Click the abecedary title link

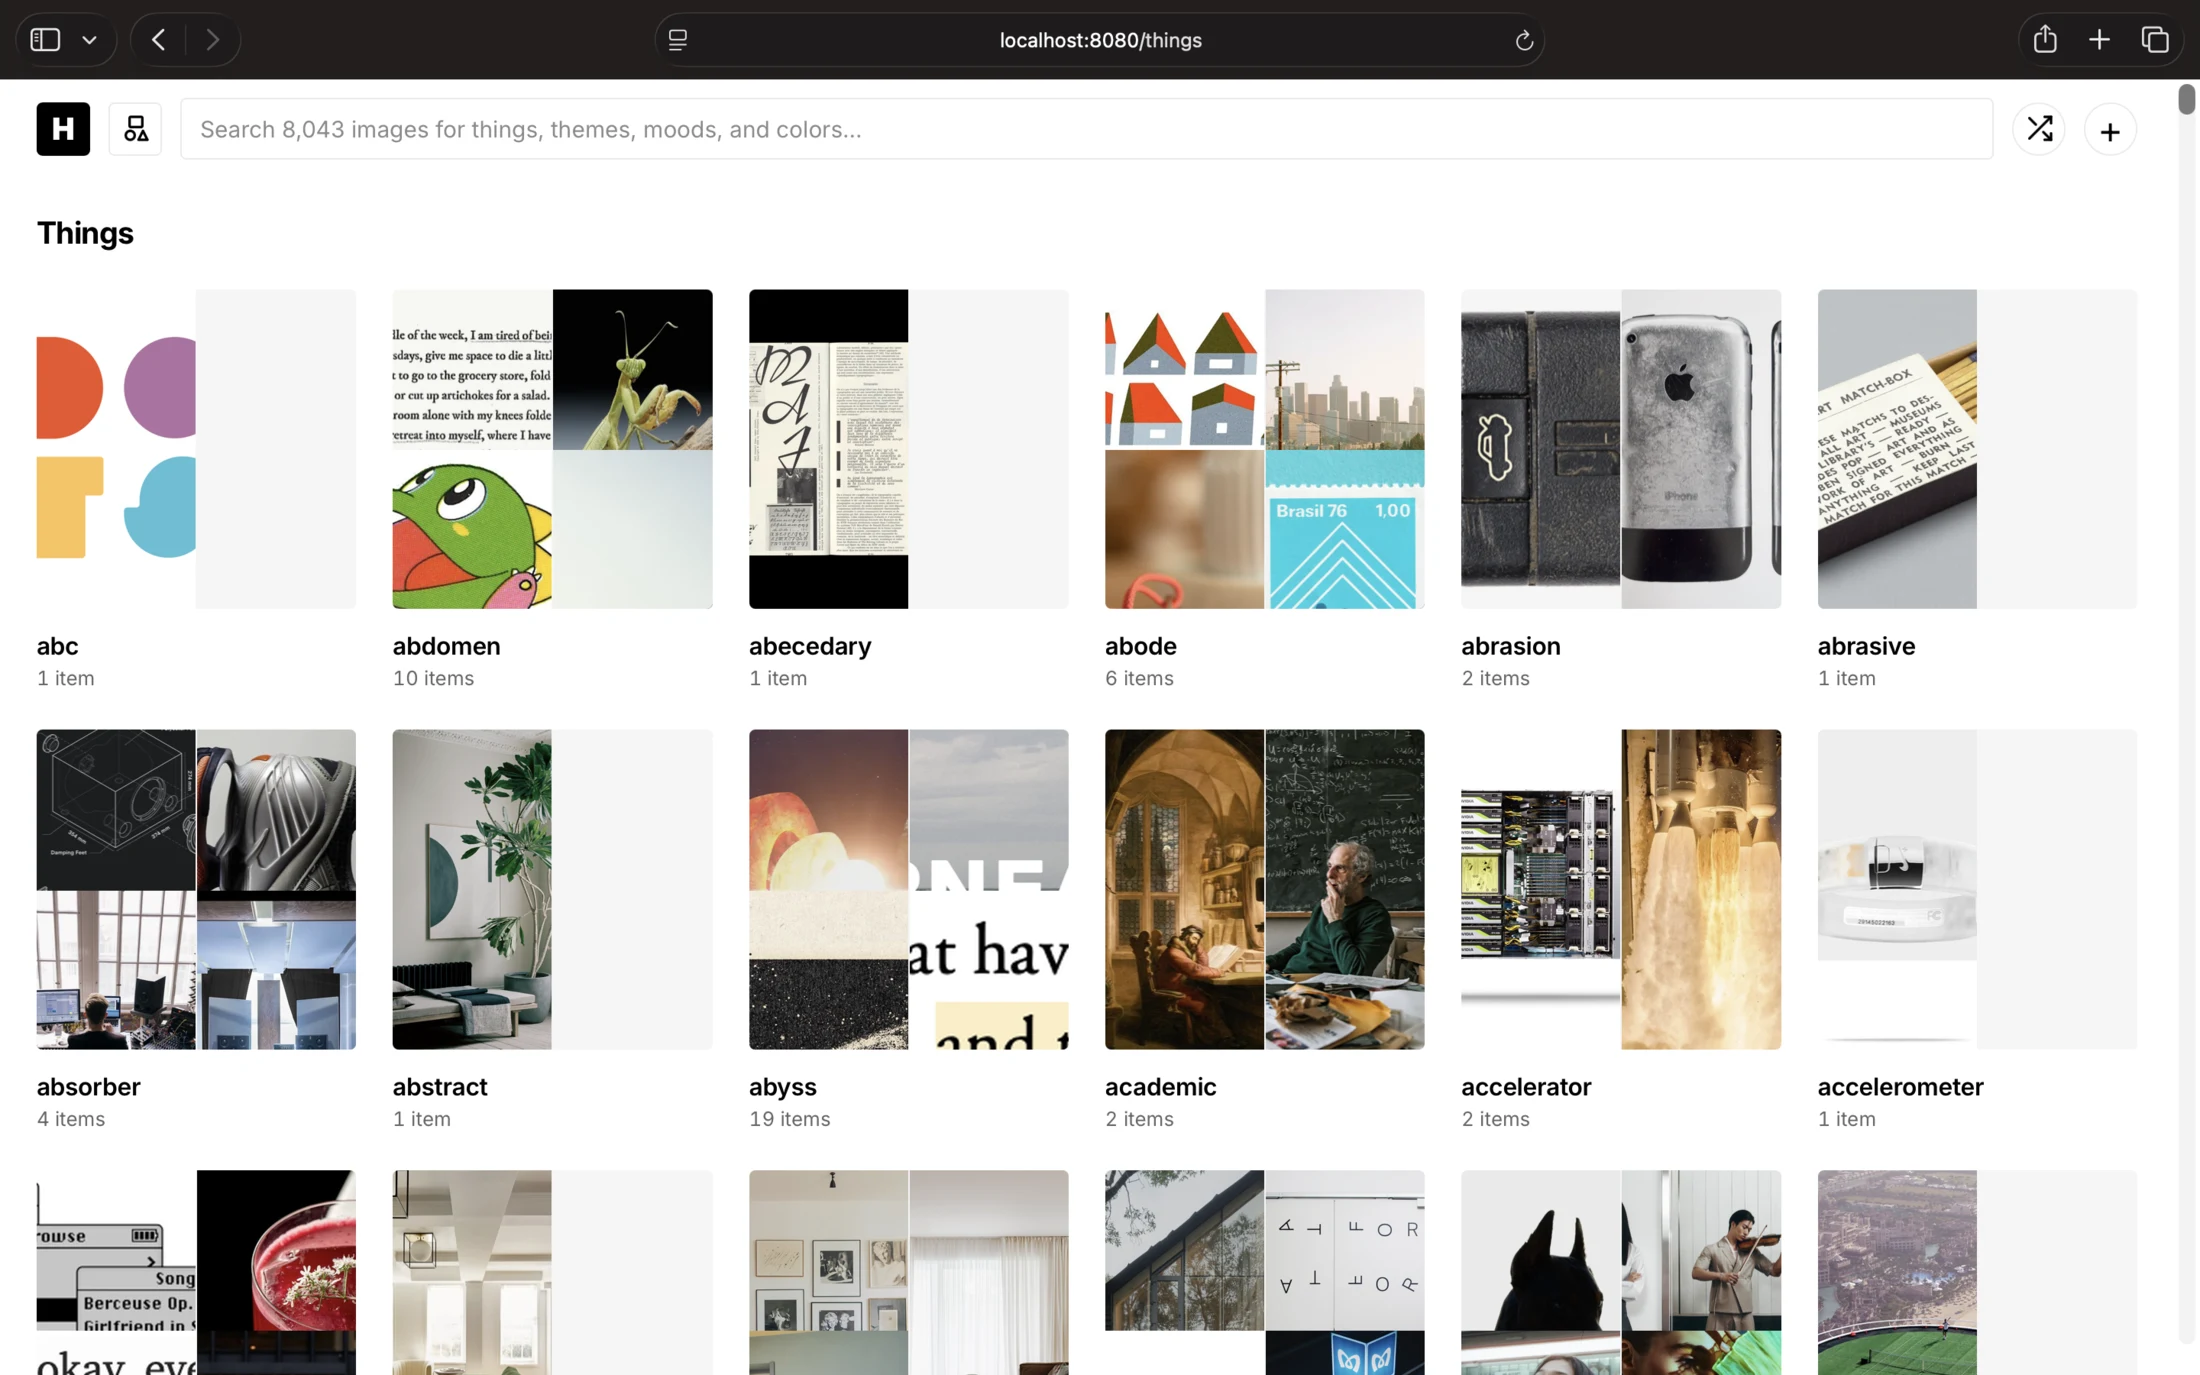(x=810, y=647)
